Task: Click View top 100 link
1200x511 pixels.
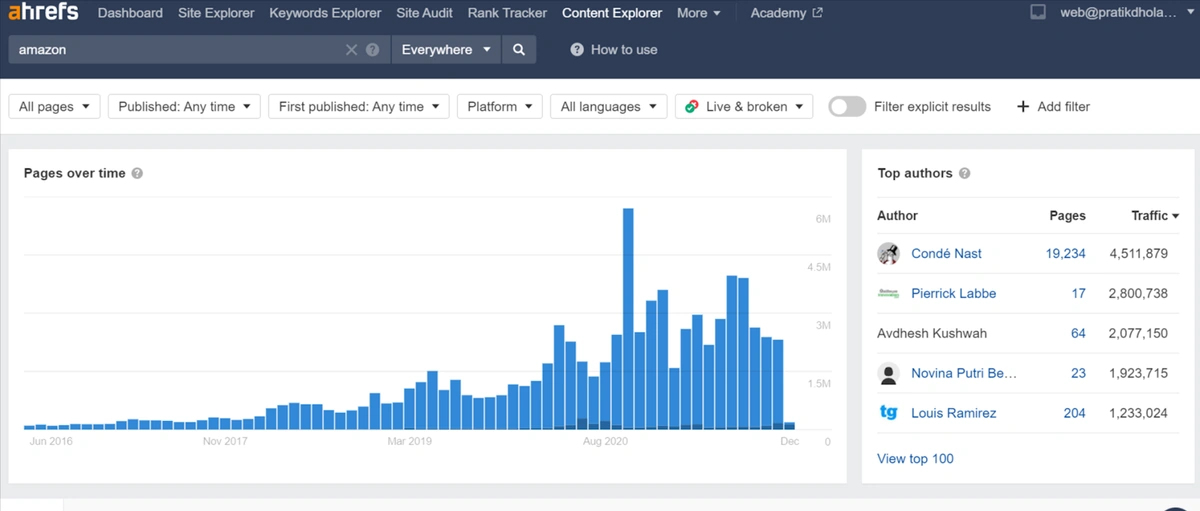Action: (915, 459)
